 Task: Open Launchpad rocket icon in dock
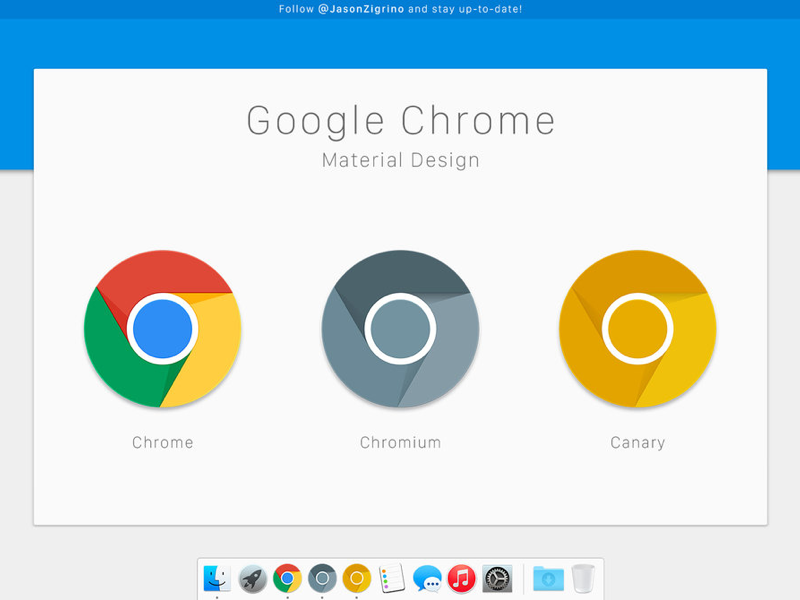[x=252, y=579]
